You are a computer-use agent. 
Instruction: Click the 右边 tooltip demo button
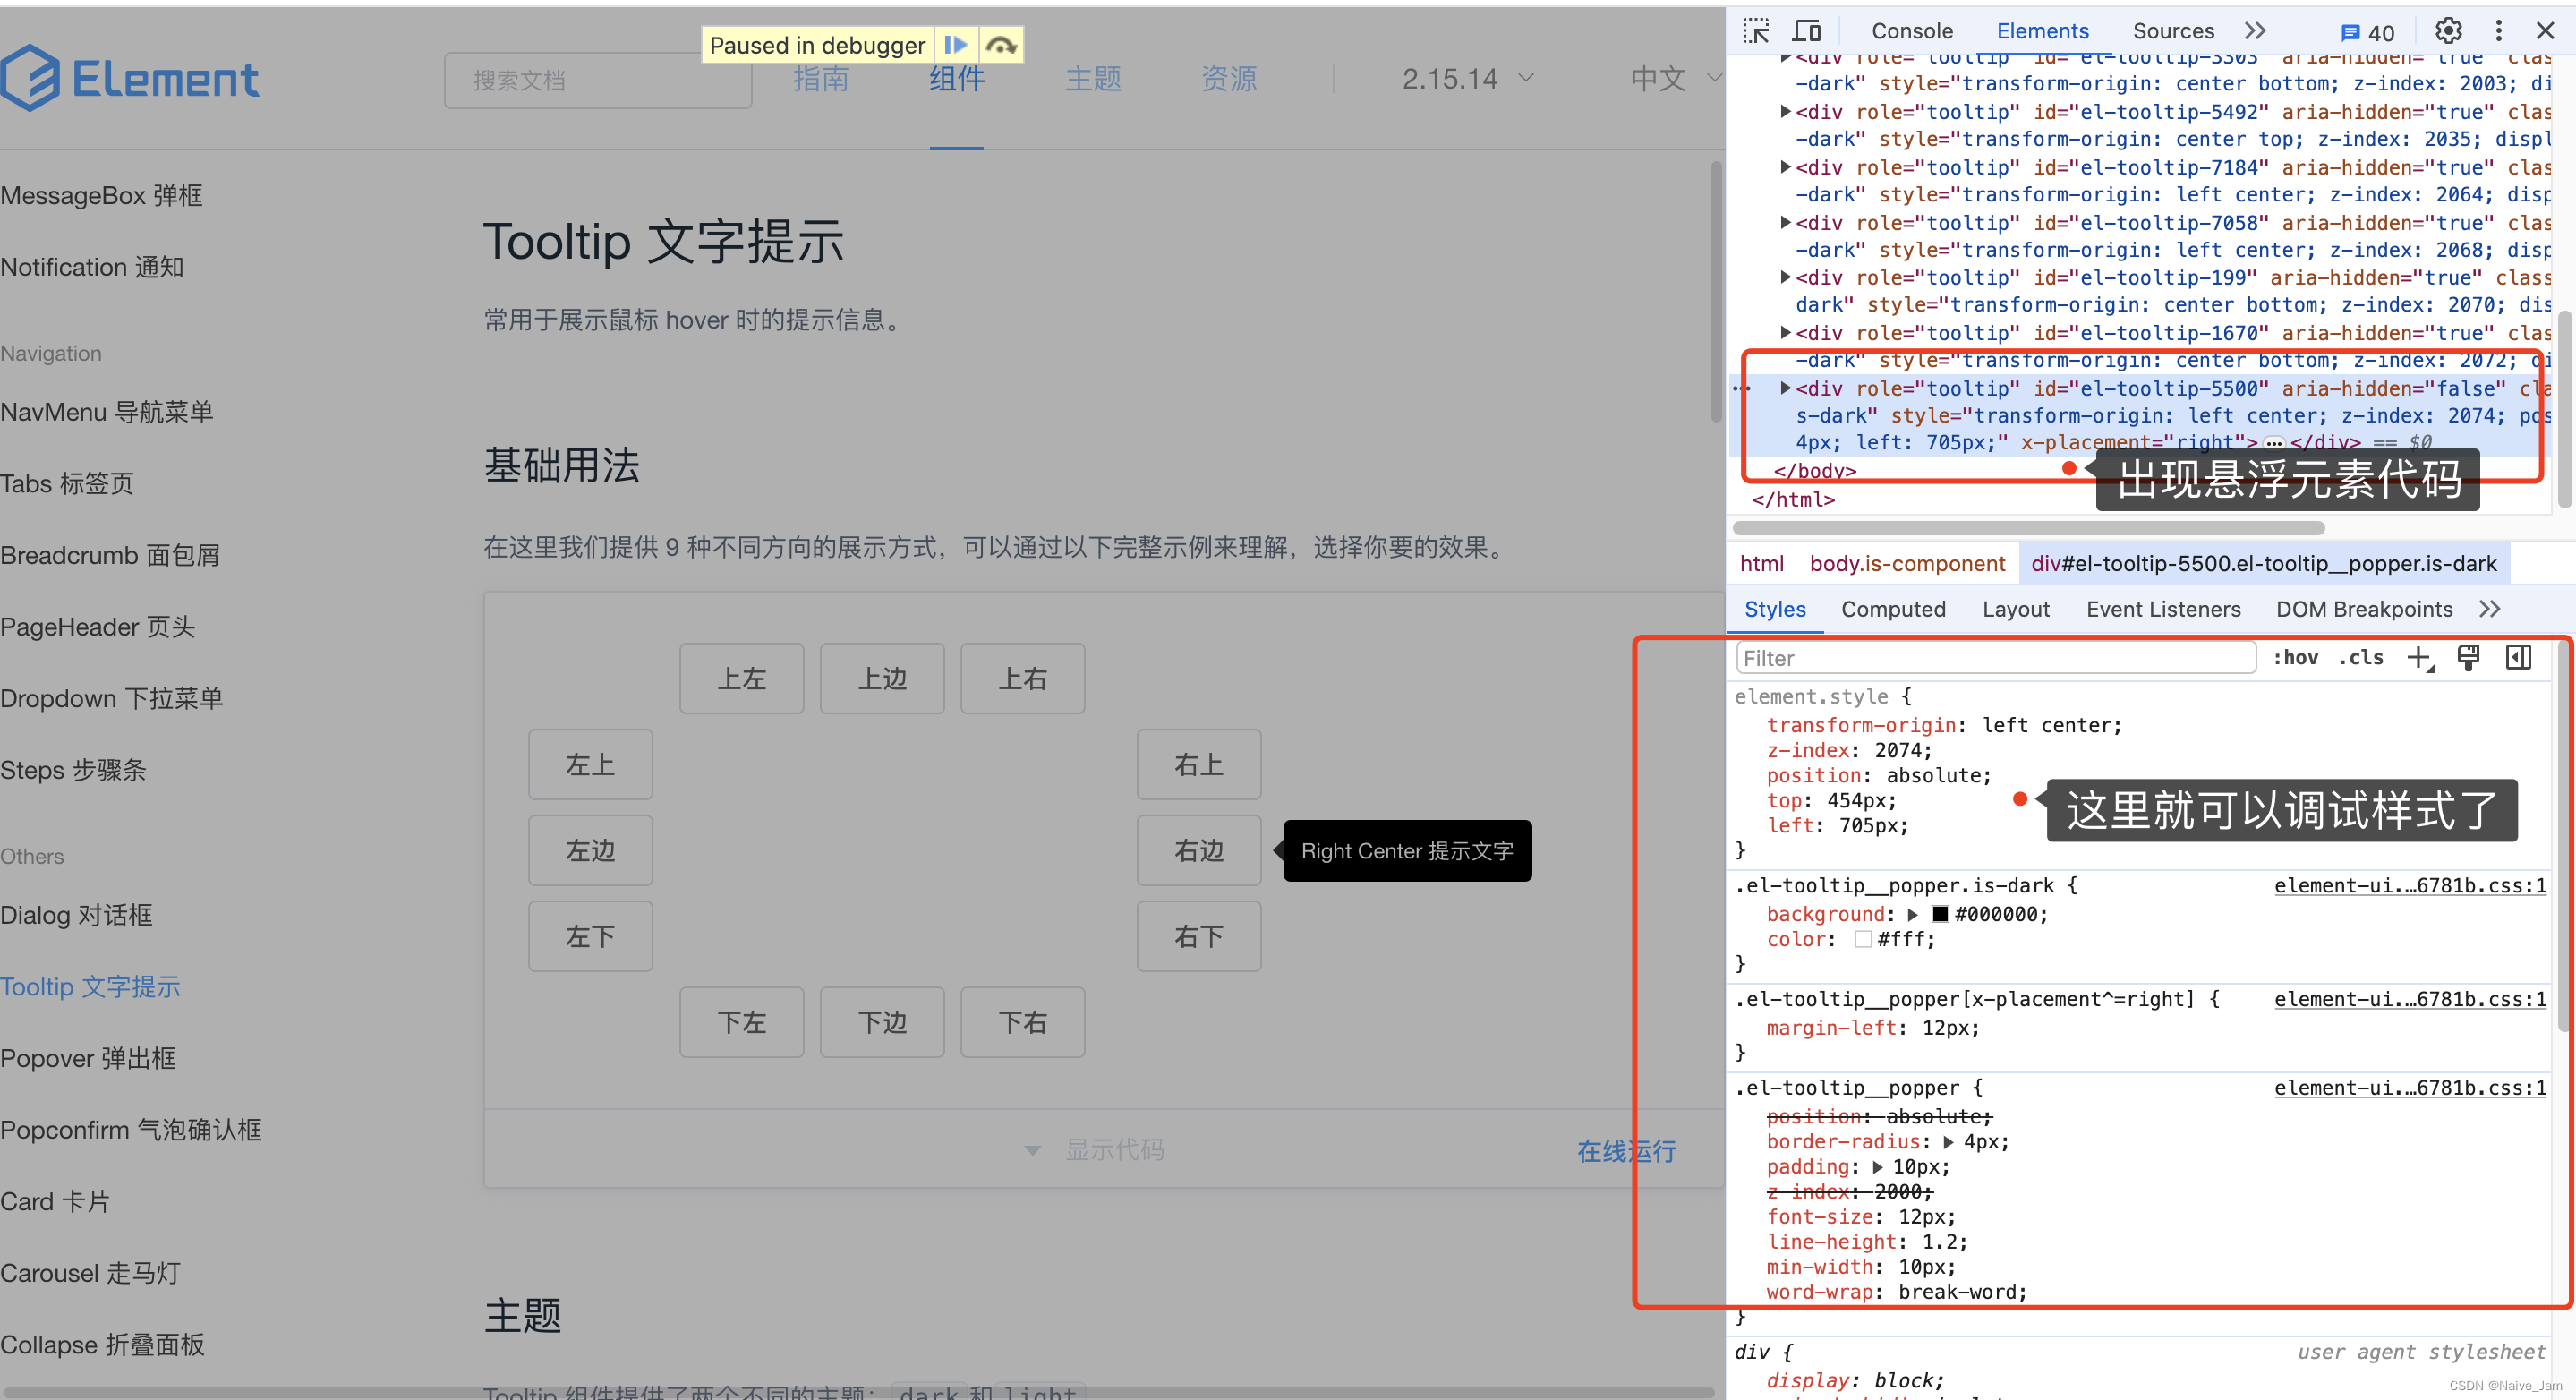(1198, 851)
